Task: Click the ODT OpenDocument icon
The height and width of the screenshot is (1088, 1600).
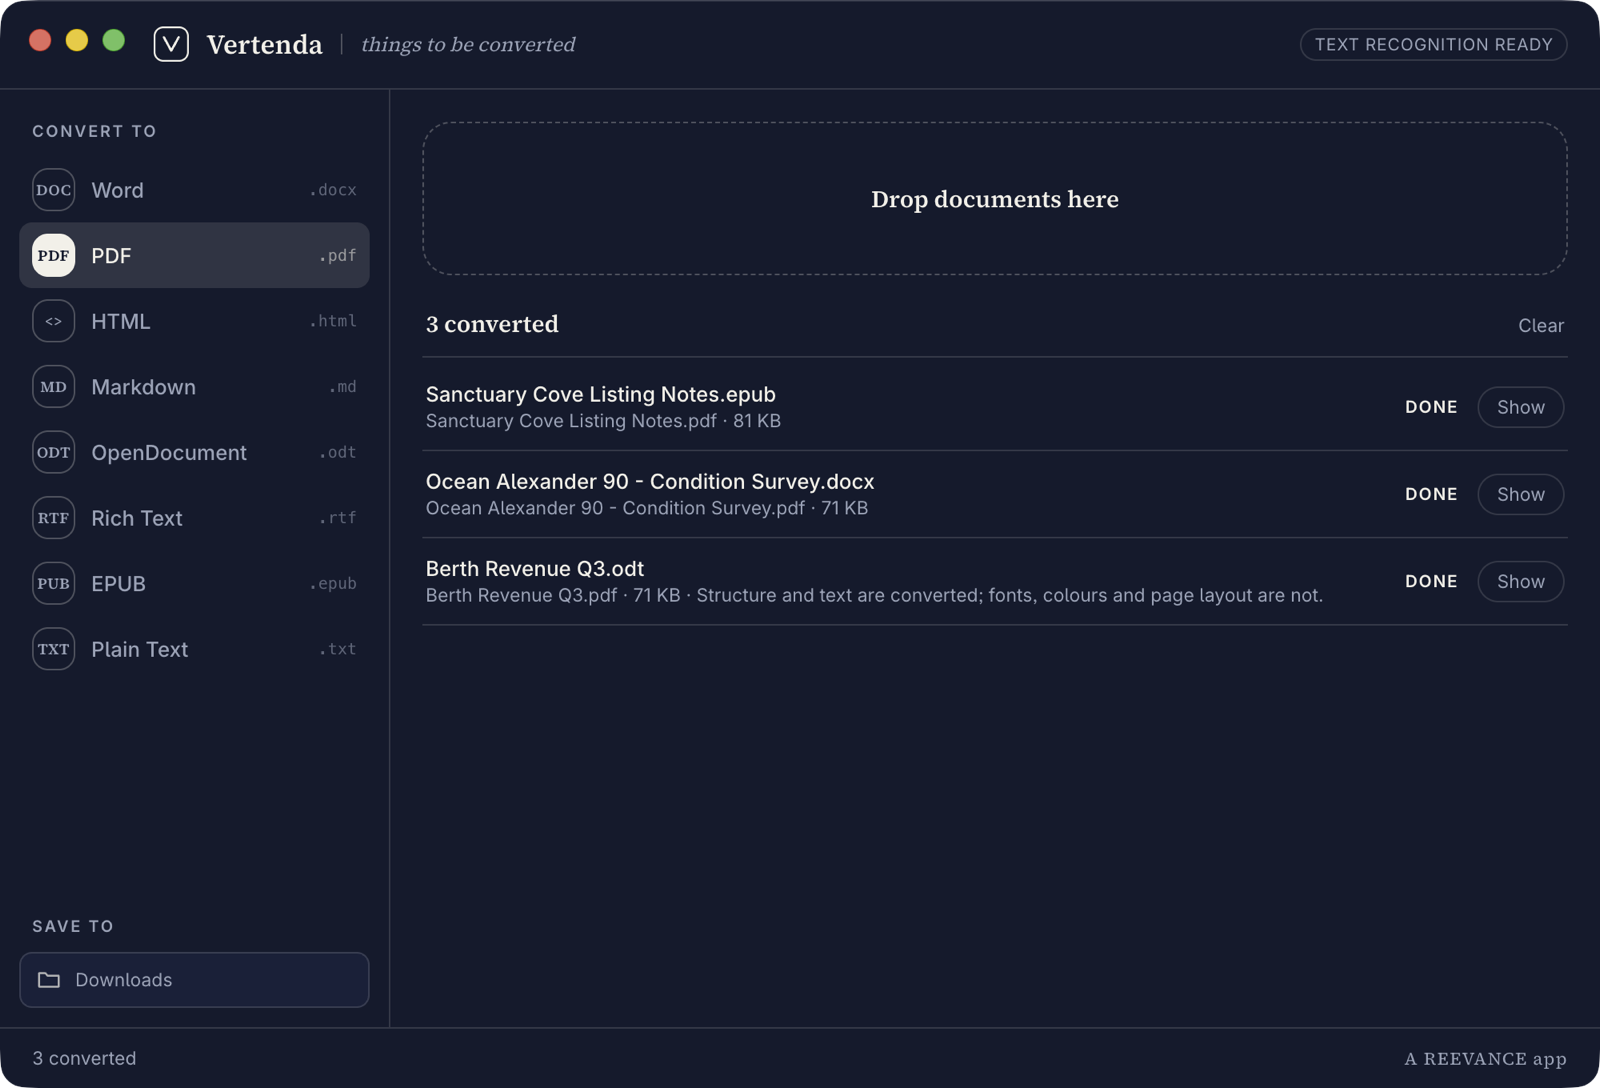Action: [x=53, y=452]
